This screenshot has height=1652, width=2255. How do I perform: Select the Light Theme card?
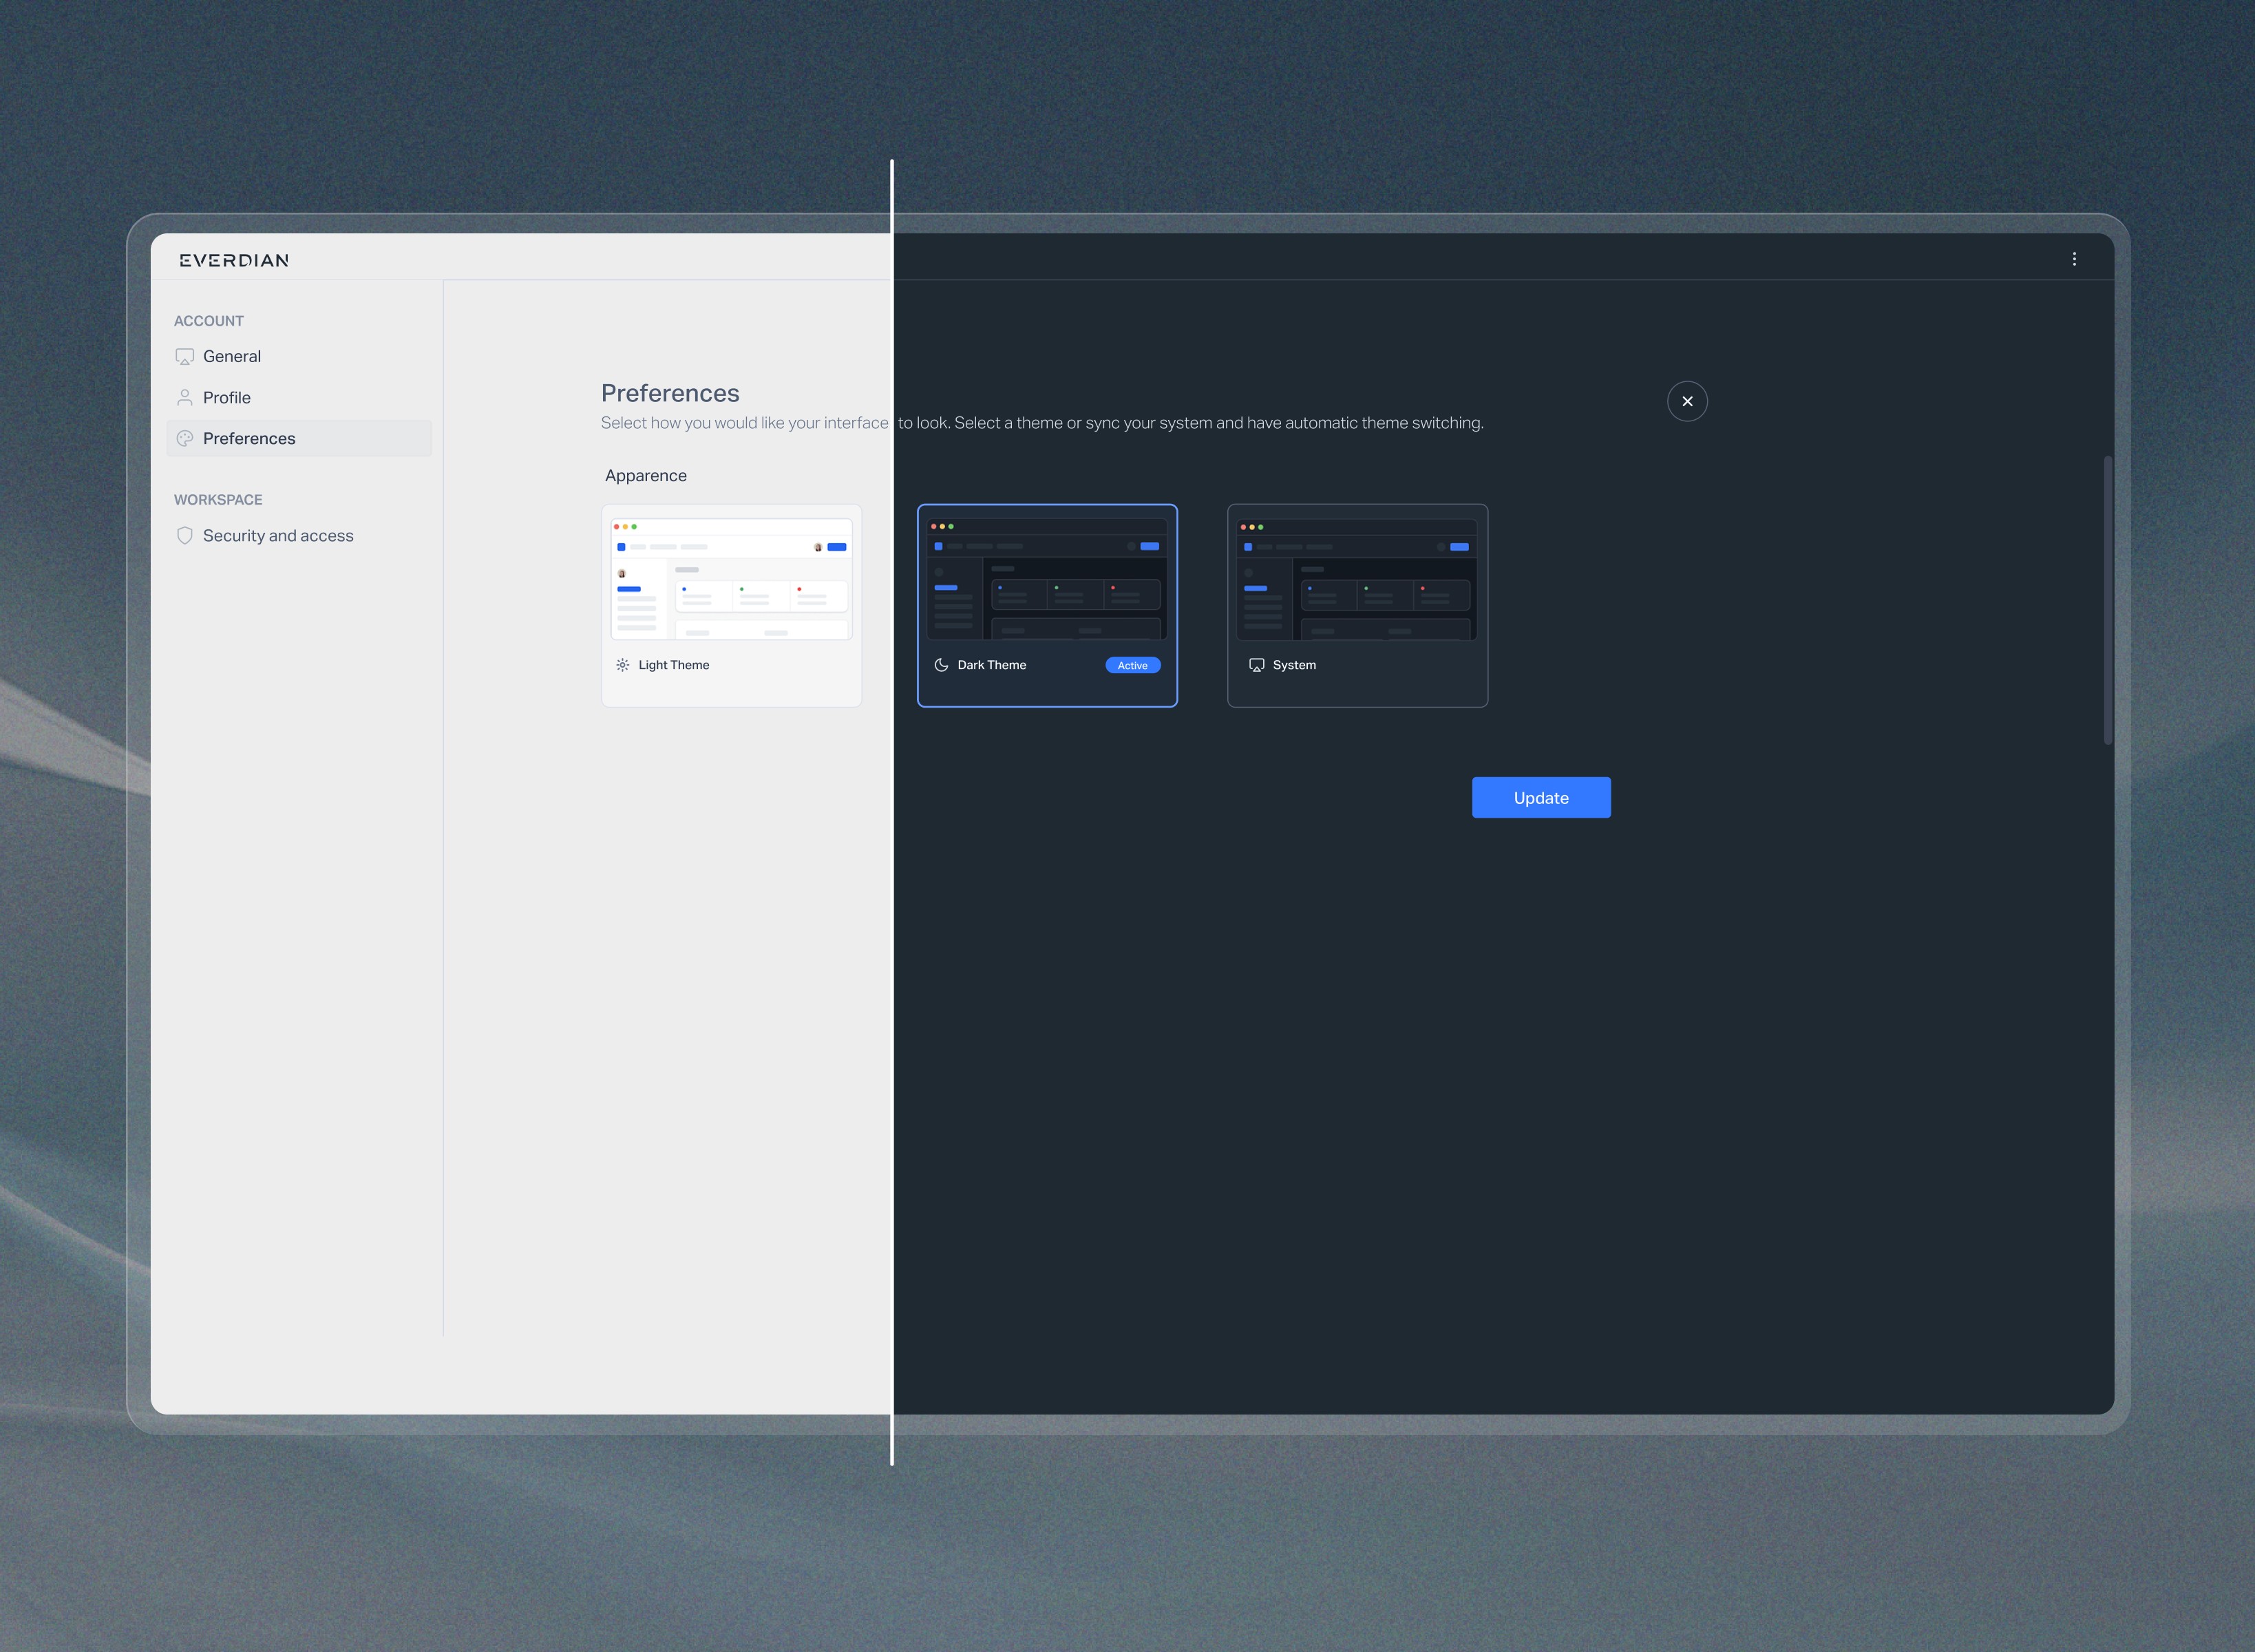(x=731, y=688)
